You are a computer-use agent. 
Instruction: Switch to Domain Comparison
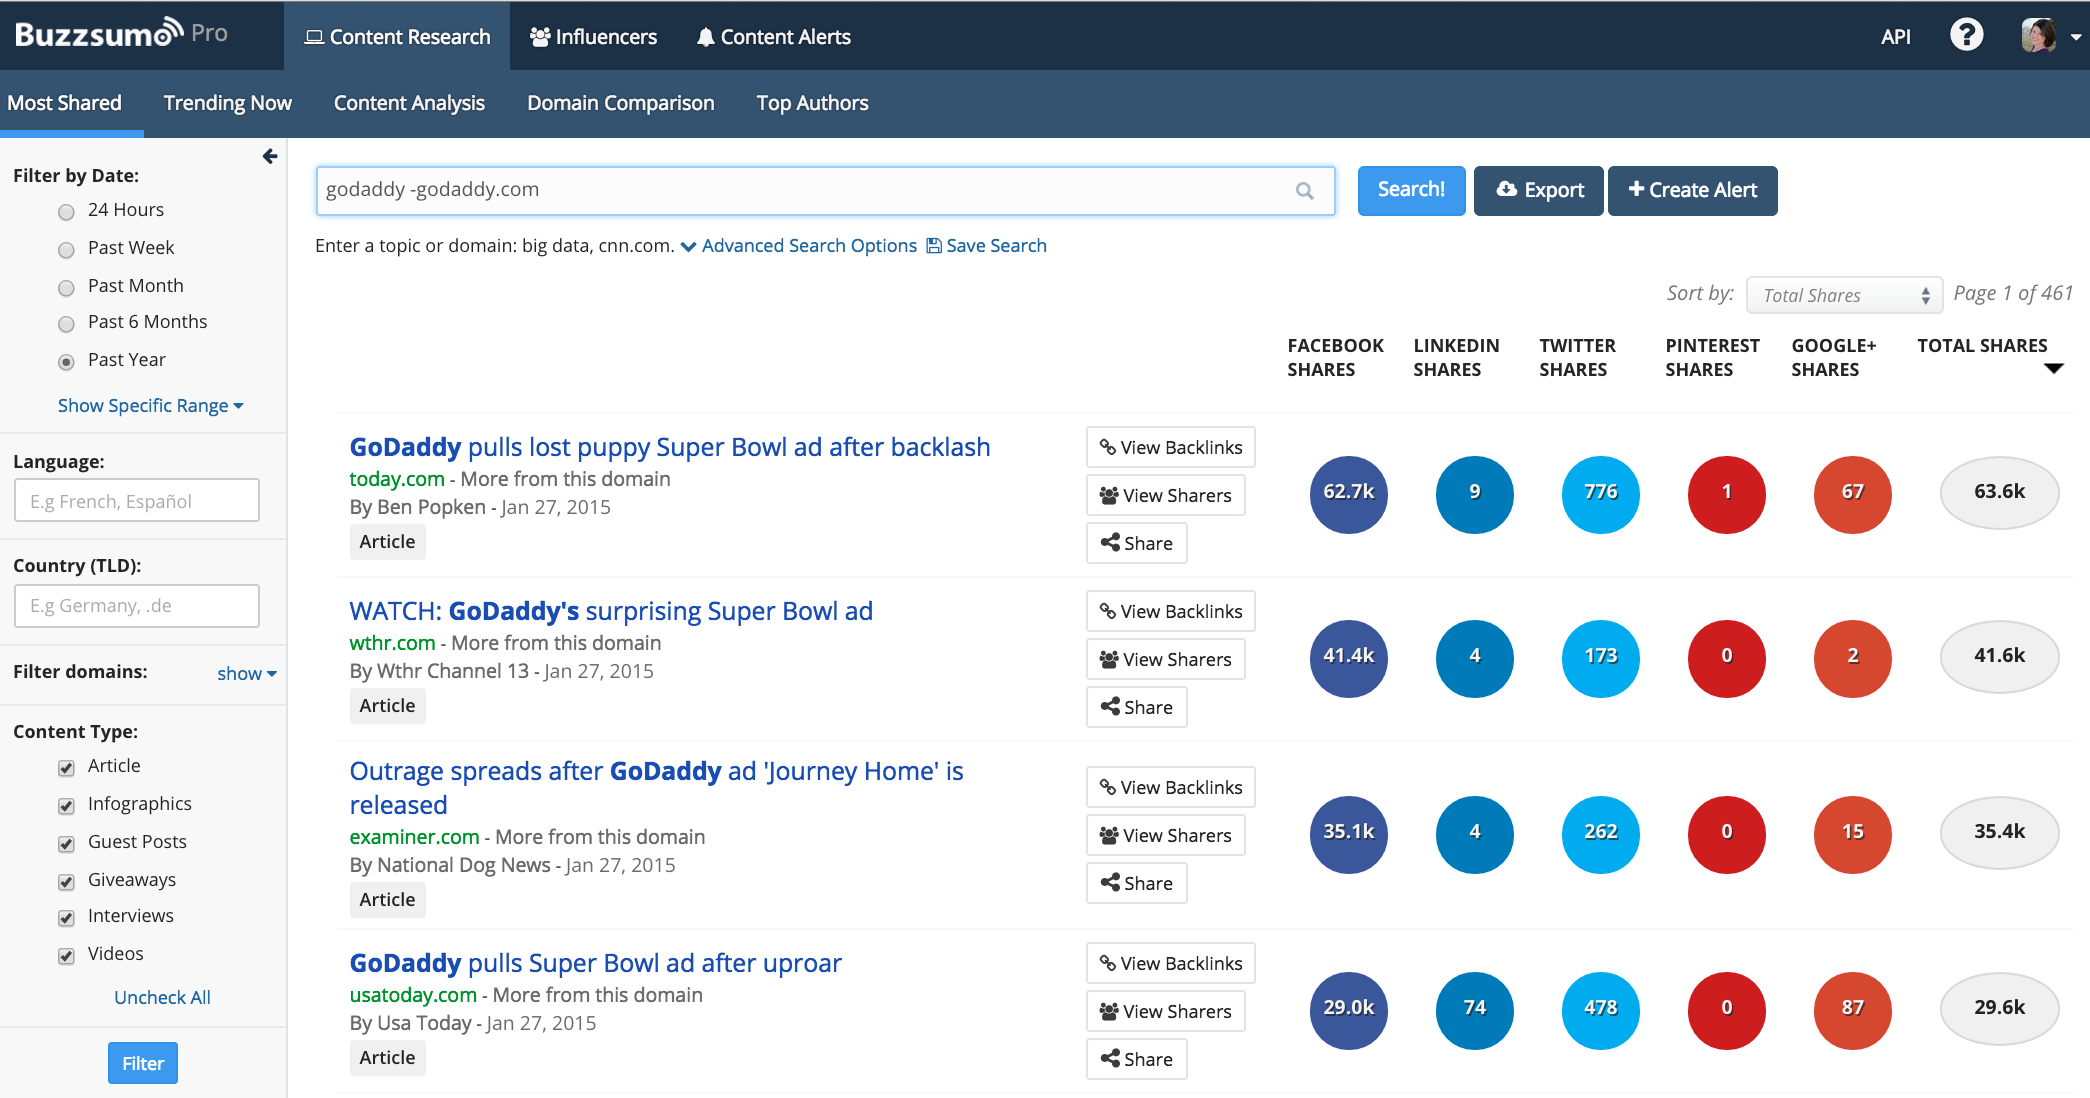point(621,103)
